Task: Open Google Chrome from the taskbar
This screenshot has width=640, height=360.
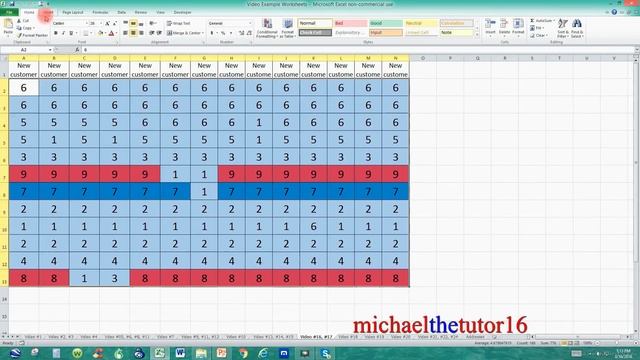Action: (242, 353)
